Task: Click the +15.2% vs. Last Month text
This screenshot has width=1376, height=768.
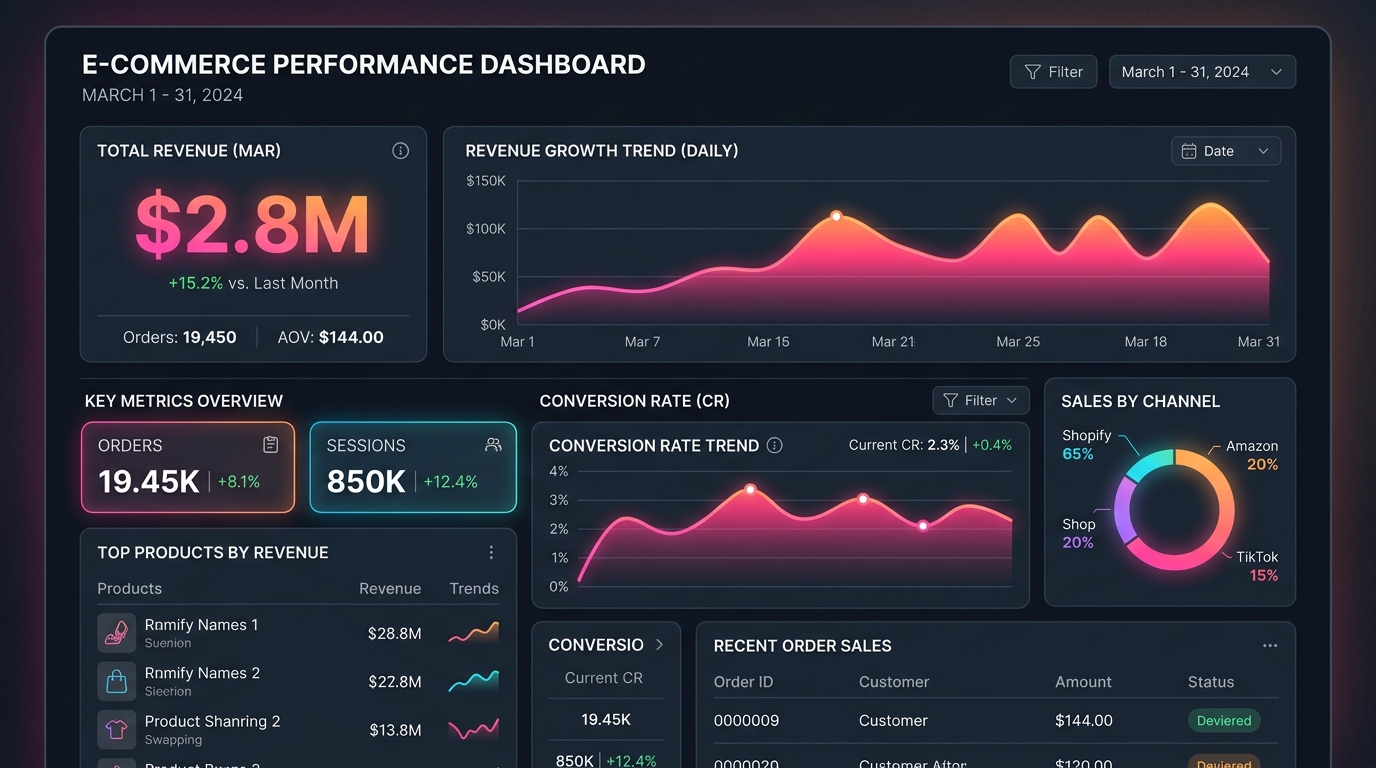Action: (253, 283)
